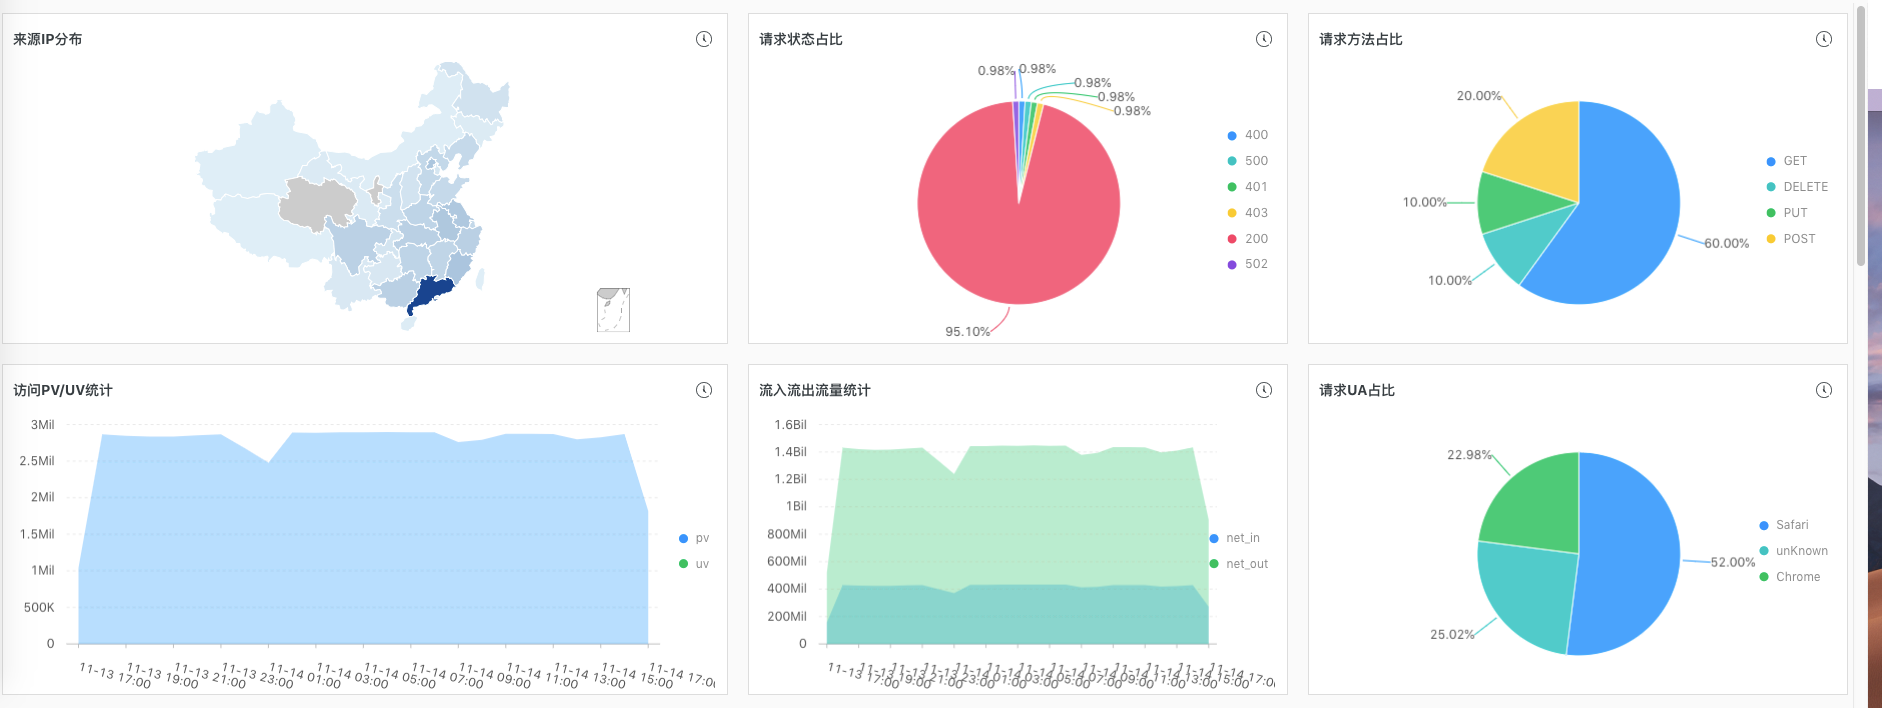
Task: Click the 60.00% pie label
Action: [1727, 243]
